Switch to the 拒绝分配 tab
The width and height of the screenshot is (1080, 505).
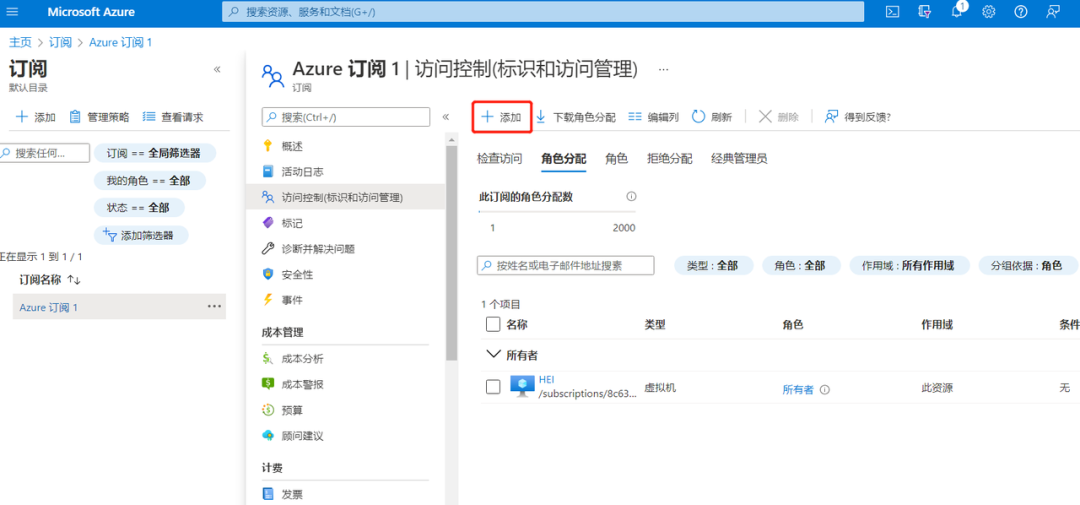tap(669, 158)
